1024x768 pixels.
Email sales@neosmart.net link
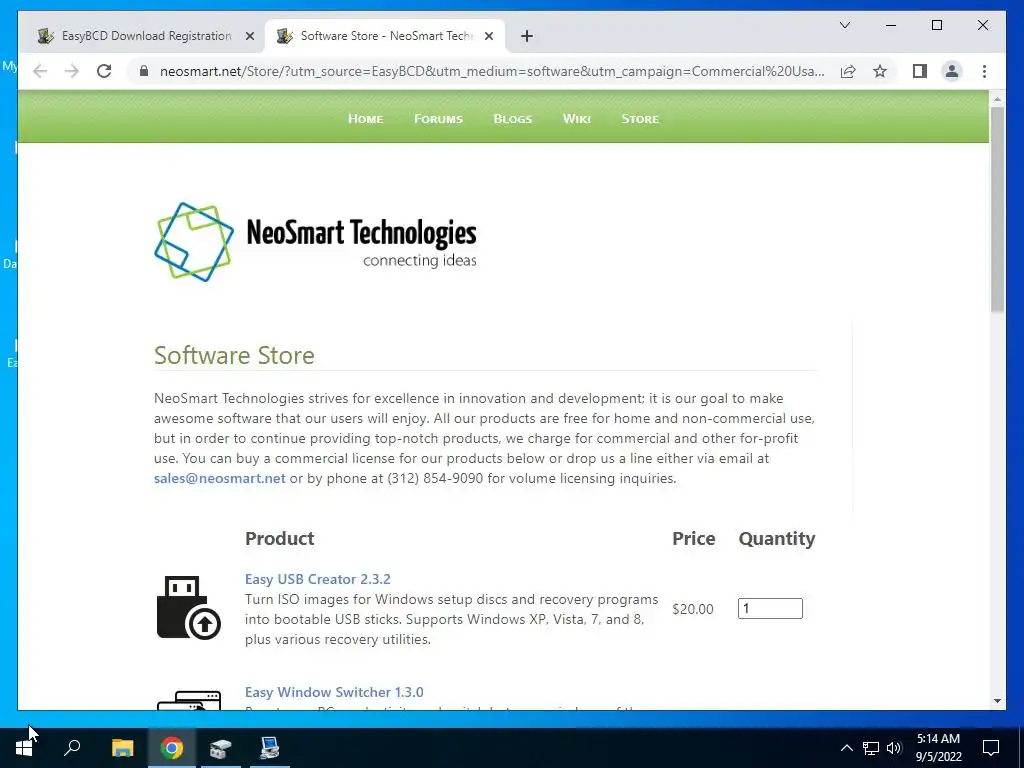click(x=219, y=478)
